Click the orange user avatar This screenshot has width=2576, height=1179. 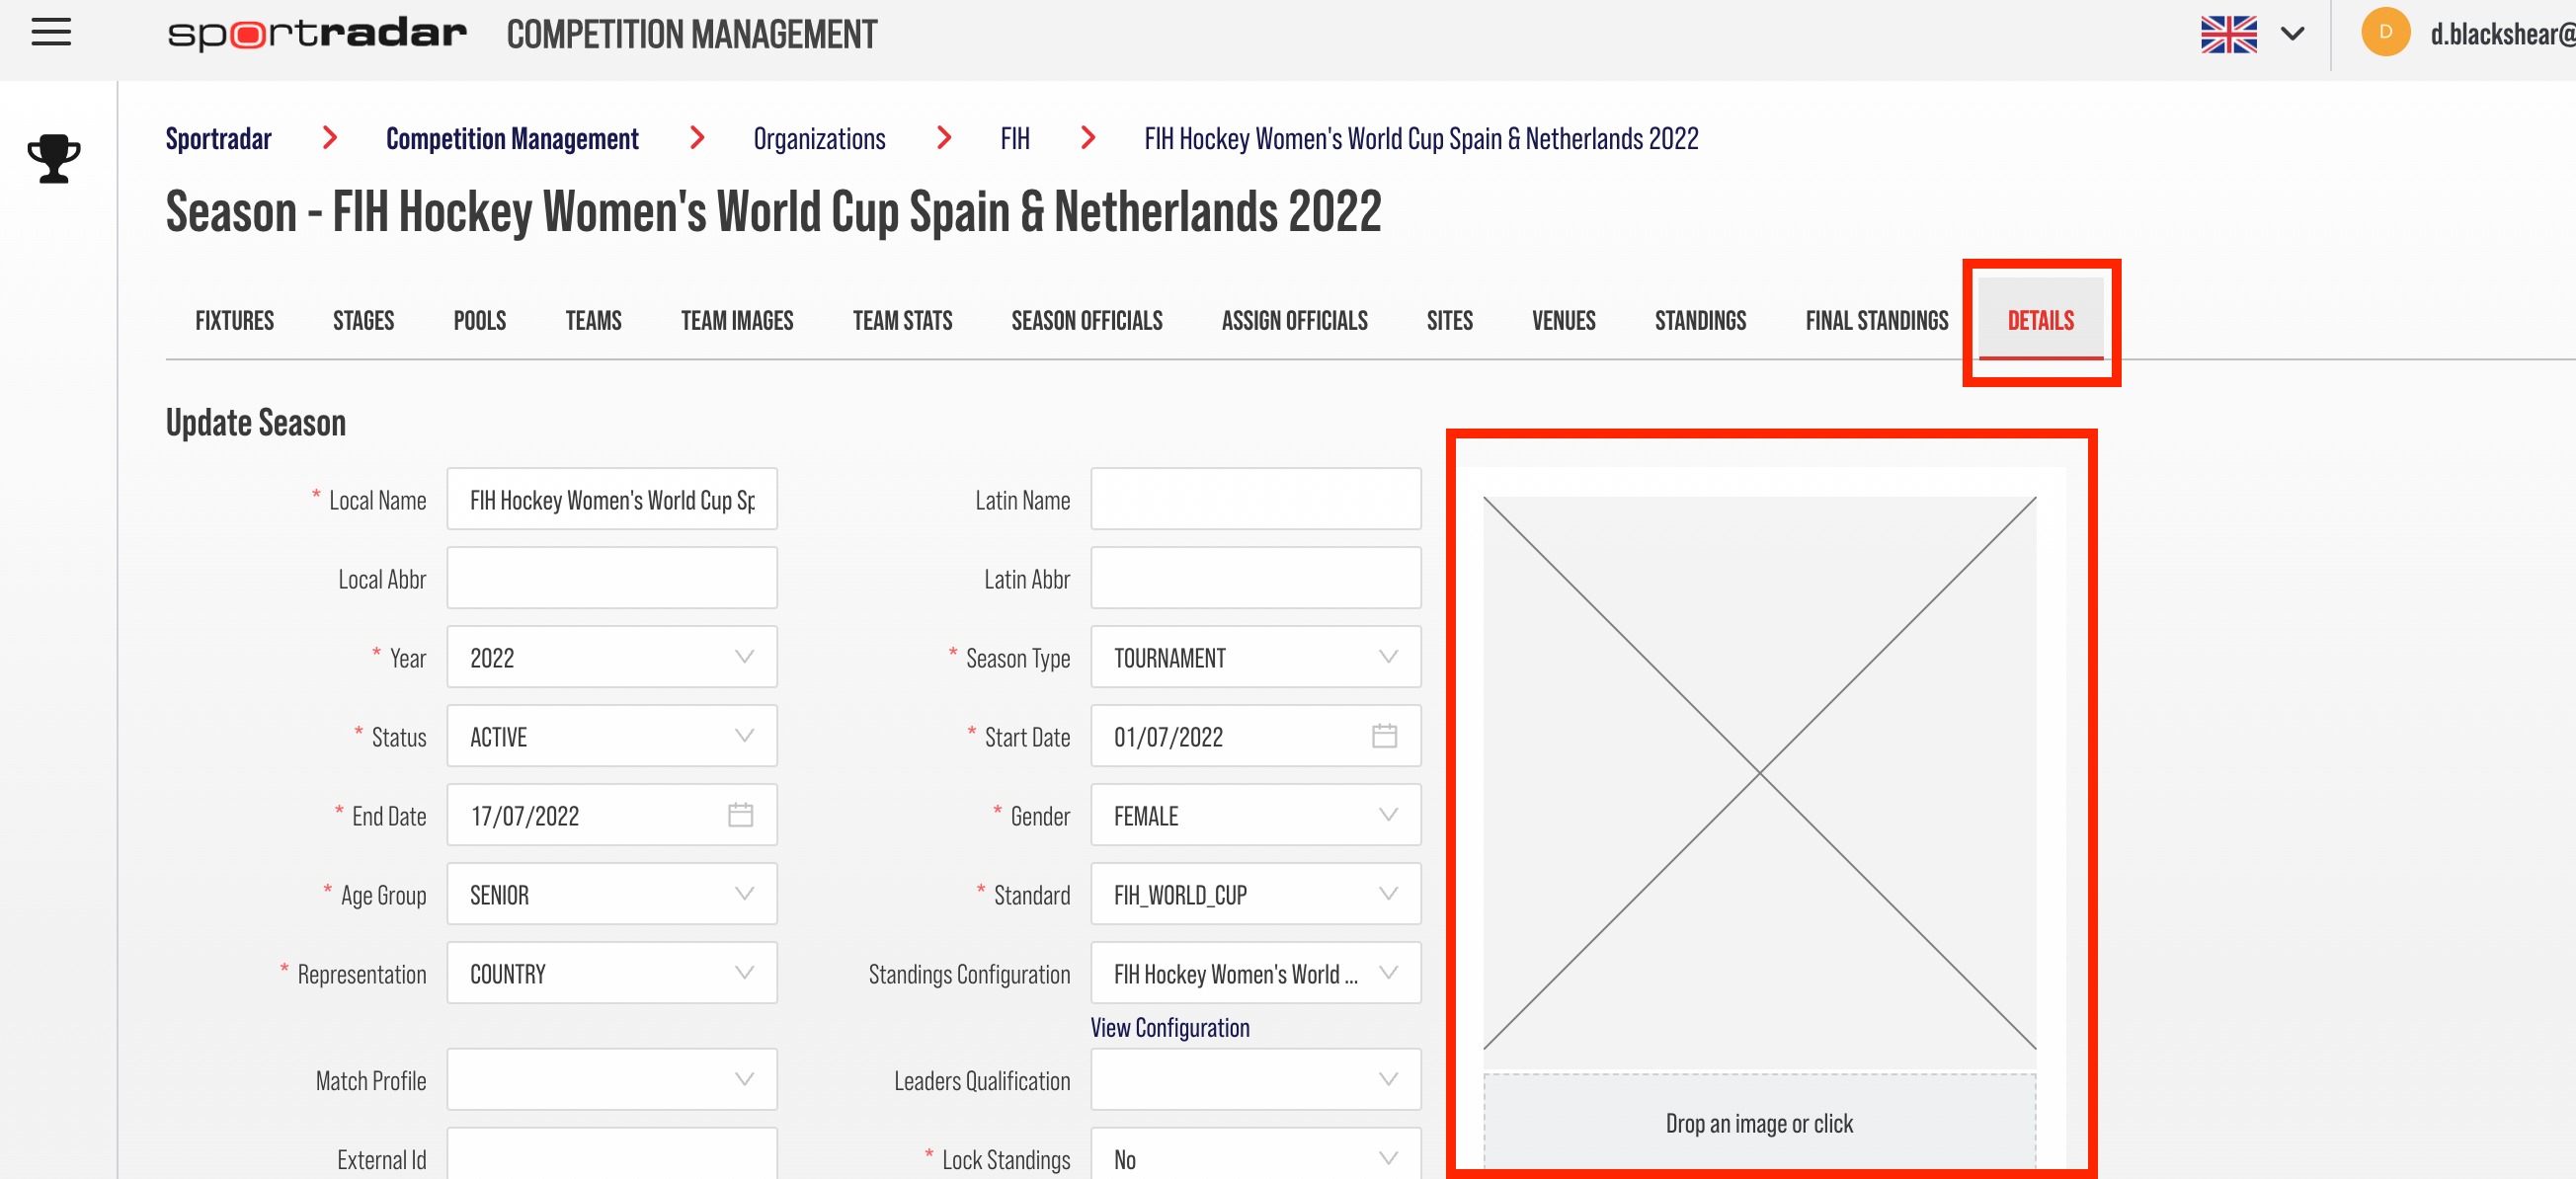(2385, 33)
